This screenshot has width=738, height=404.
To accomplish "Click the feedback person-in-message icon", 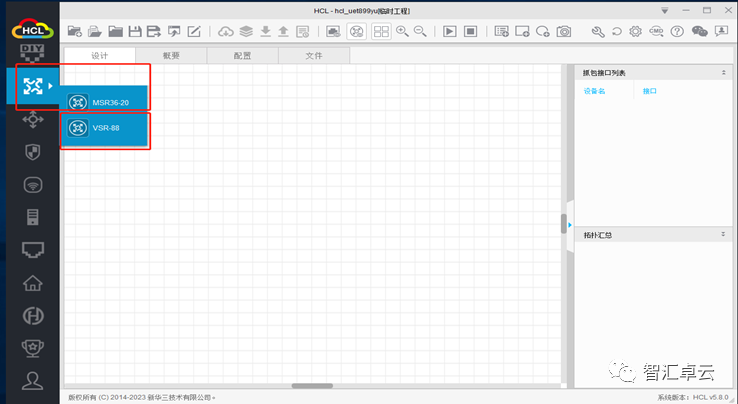I will [x=722, y=32].
